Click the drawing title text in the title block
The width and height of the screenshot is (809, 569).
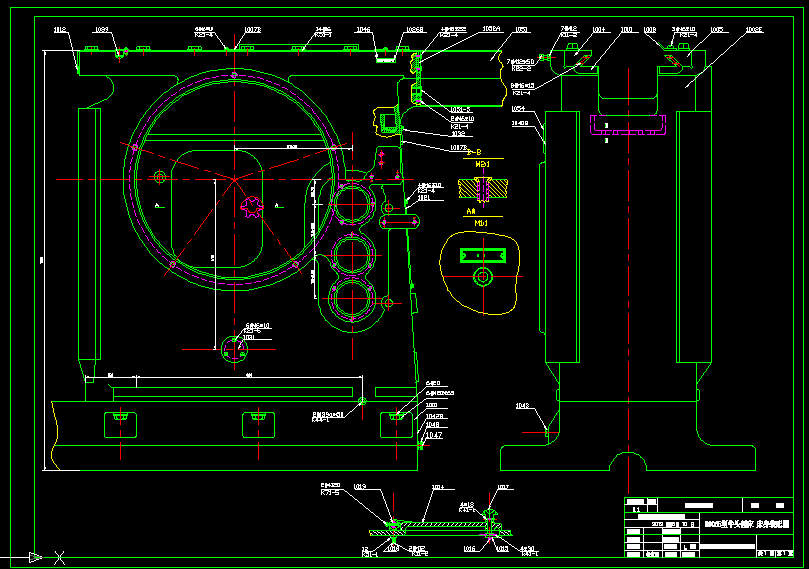(x=747, y=524)
